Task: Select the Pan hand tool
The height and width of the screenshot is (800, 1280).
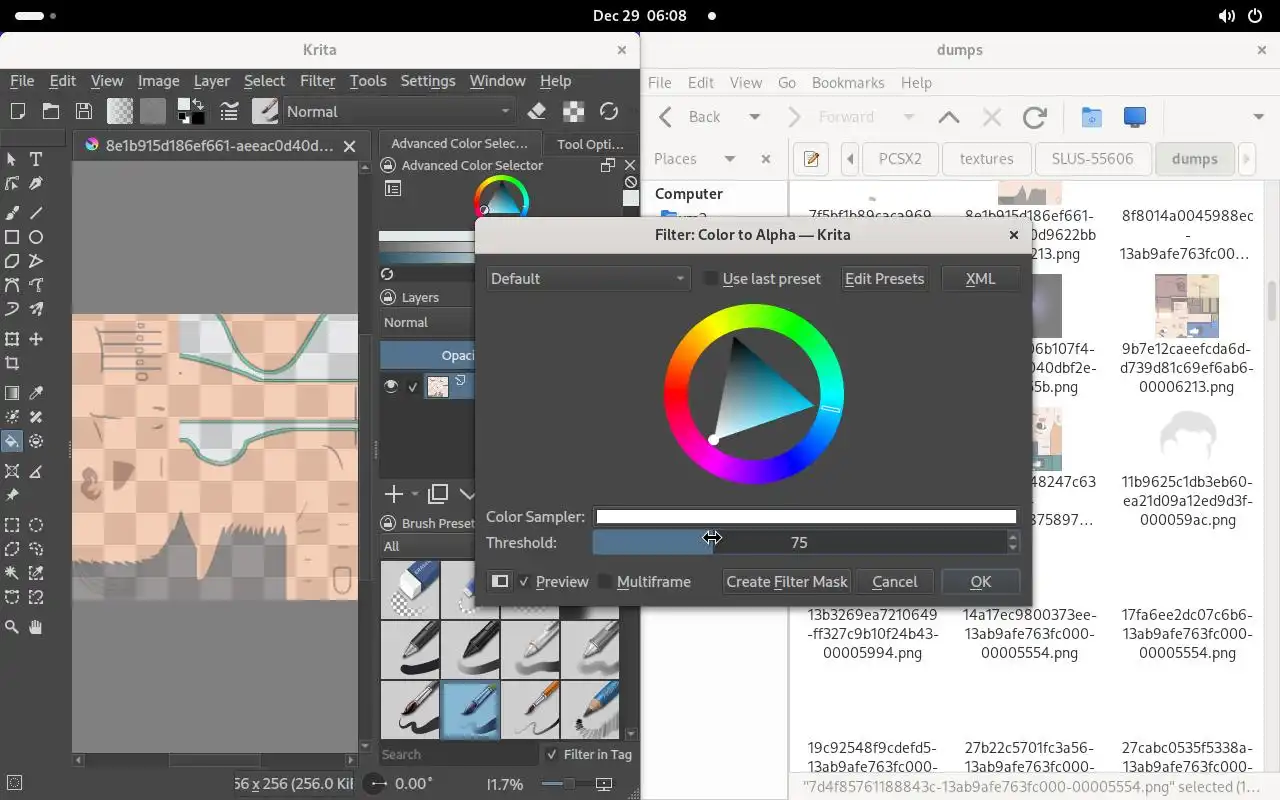Action: point(36,627)
